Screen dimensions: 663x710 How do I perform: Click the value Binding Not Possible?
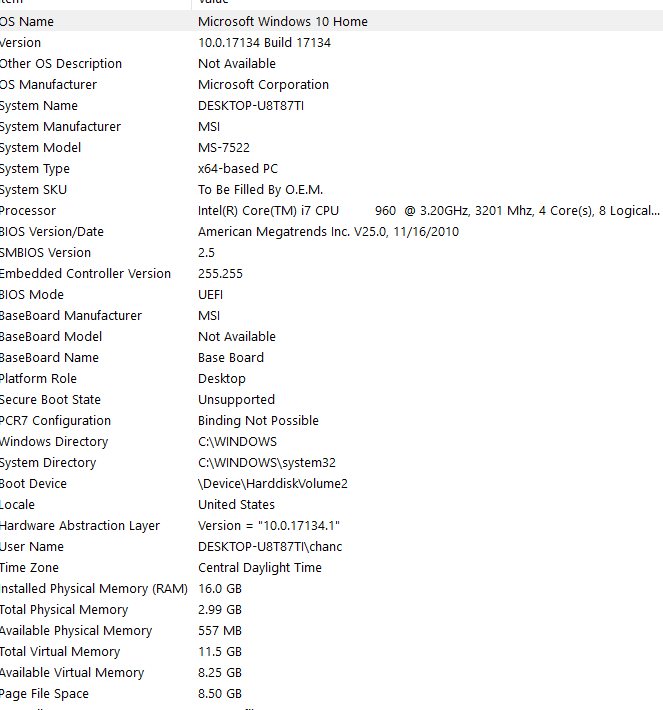(x=258, y=421)
